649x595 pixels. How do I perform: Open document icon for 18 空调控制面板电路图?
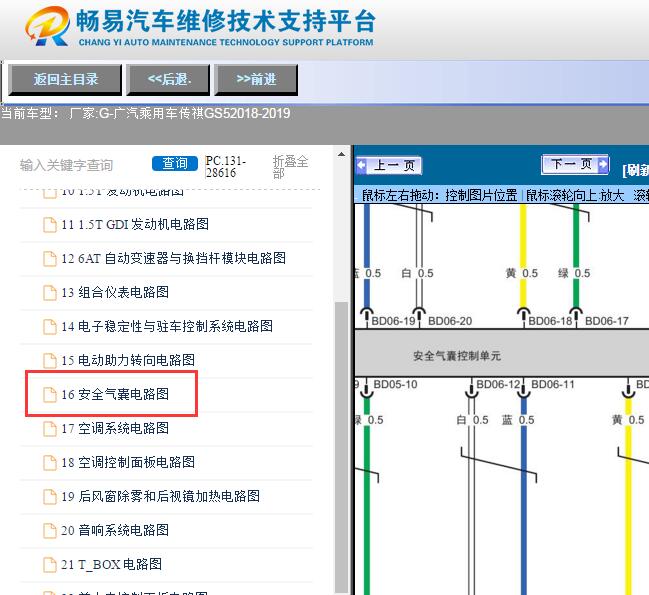point(50,463)
